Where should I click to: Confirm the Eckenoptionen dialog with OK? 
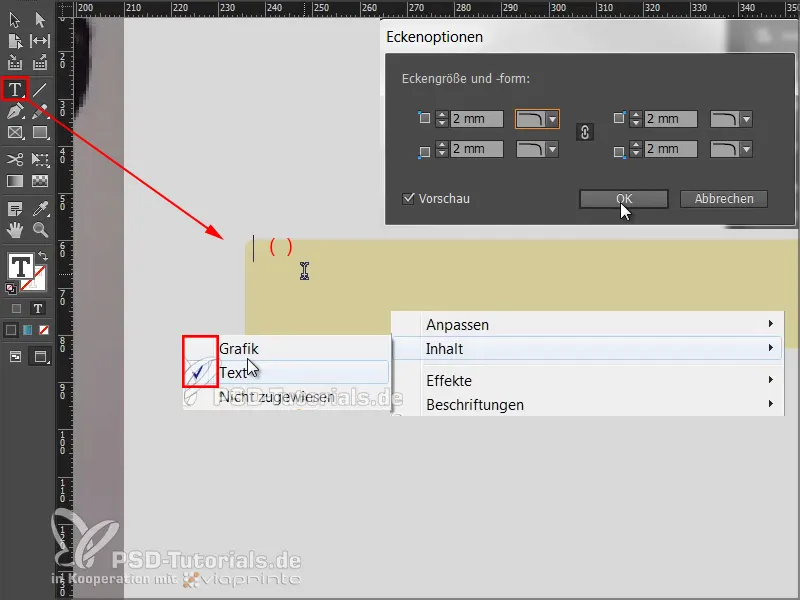pyautogui.click(x=623, y=198)
